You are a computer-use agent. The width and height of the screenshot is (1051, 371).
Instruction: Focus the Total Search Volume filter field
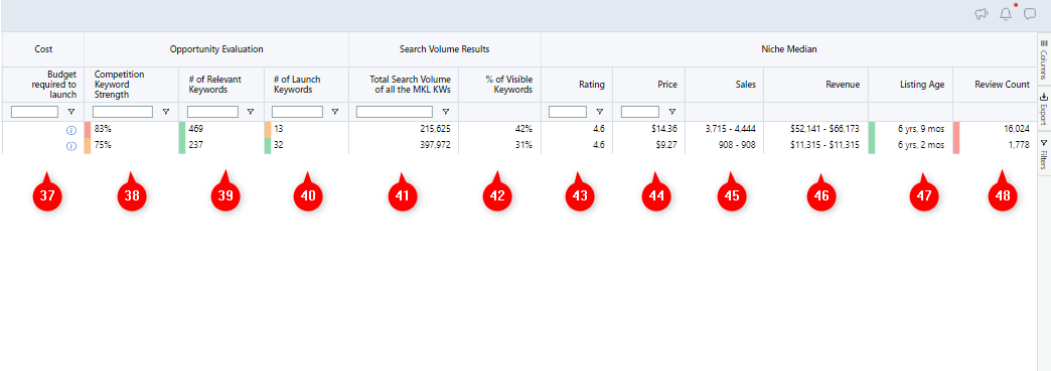click(x=395, y=112)
